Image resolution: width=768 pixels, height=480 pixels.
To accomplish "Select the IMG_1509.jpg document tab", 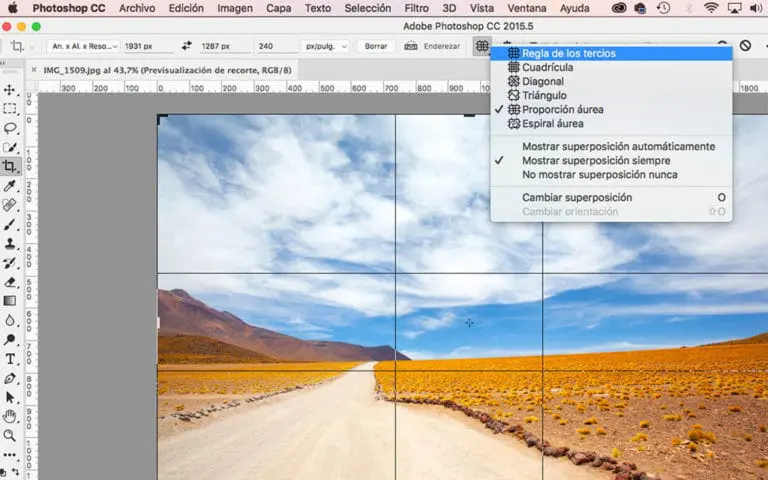I will coord(167,70).
